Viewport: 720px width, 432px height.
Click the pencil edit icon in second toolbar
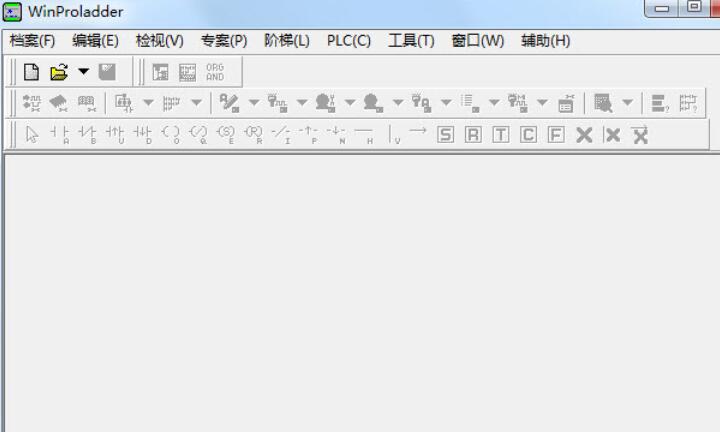229,103
